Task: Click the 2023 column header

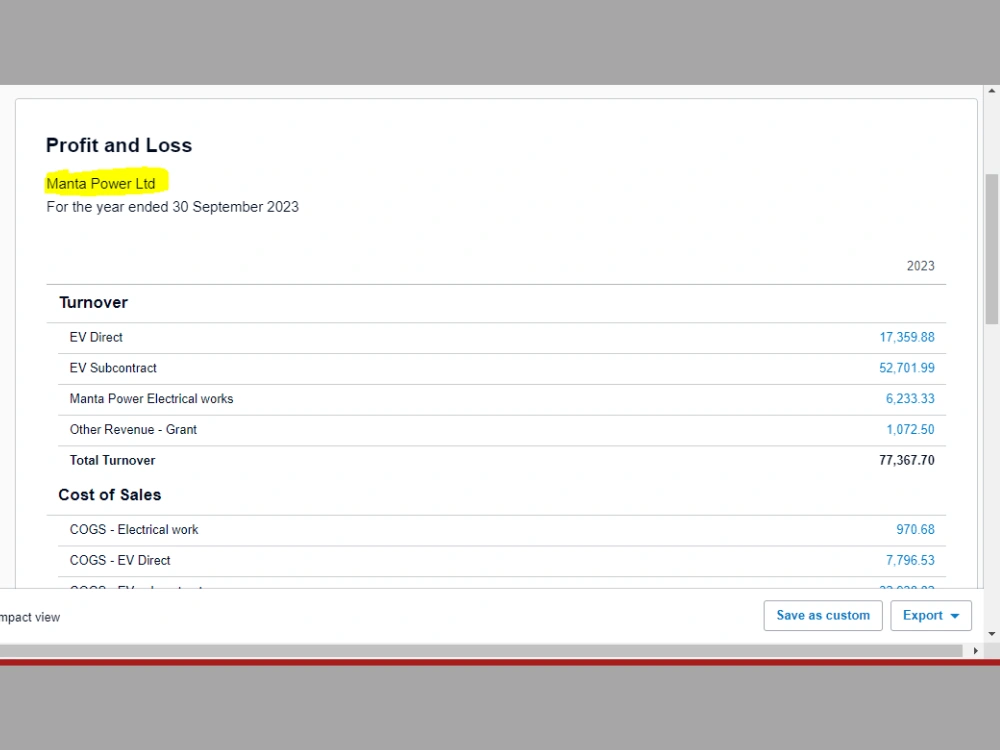Action: [920, 266]
